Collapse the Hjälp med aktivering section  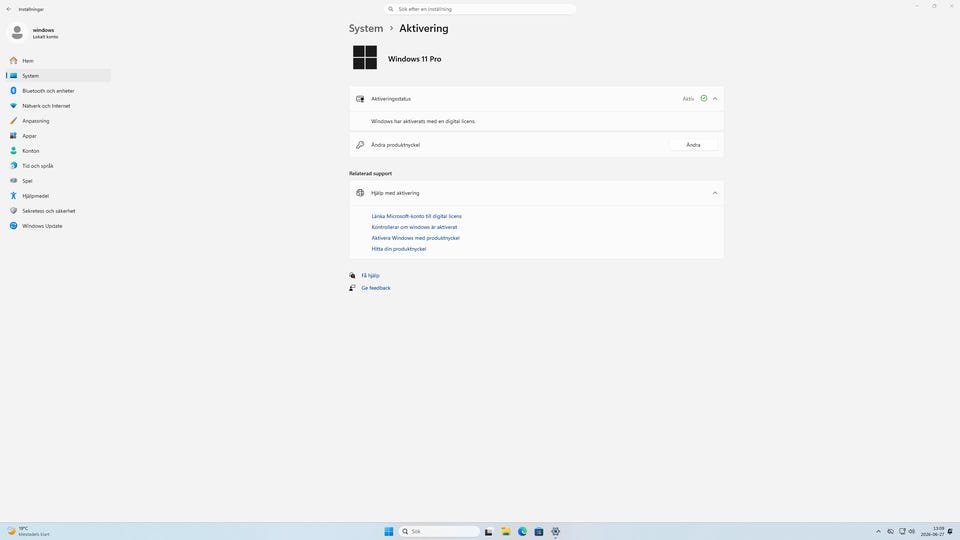[714, 193]
